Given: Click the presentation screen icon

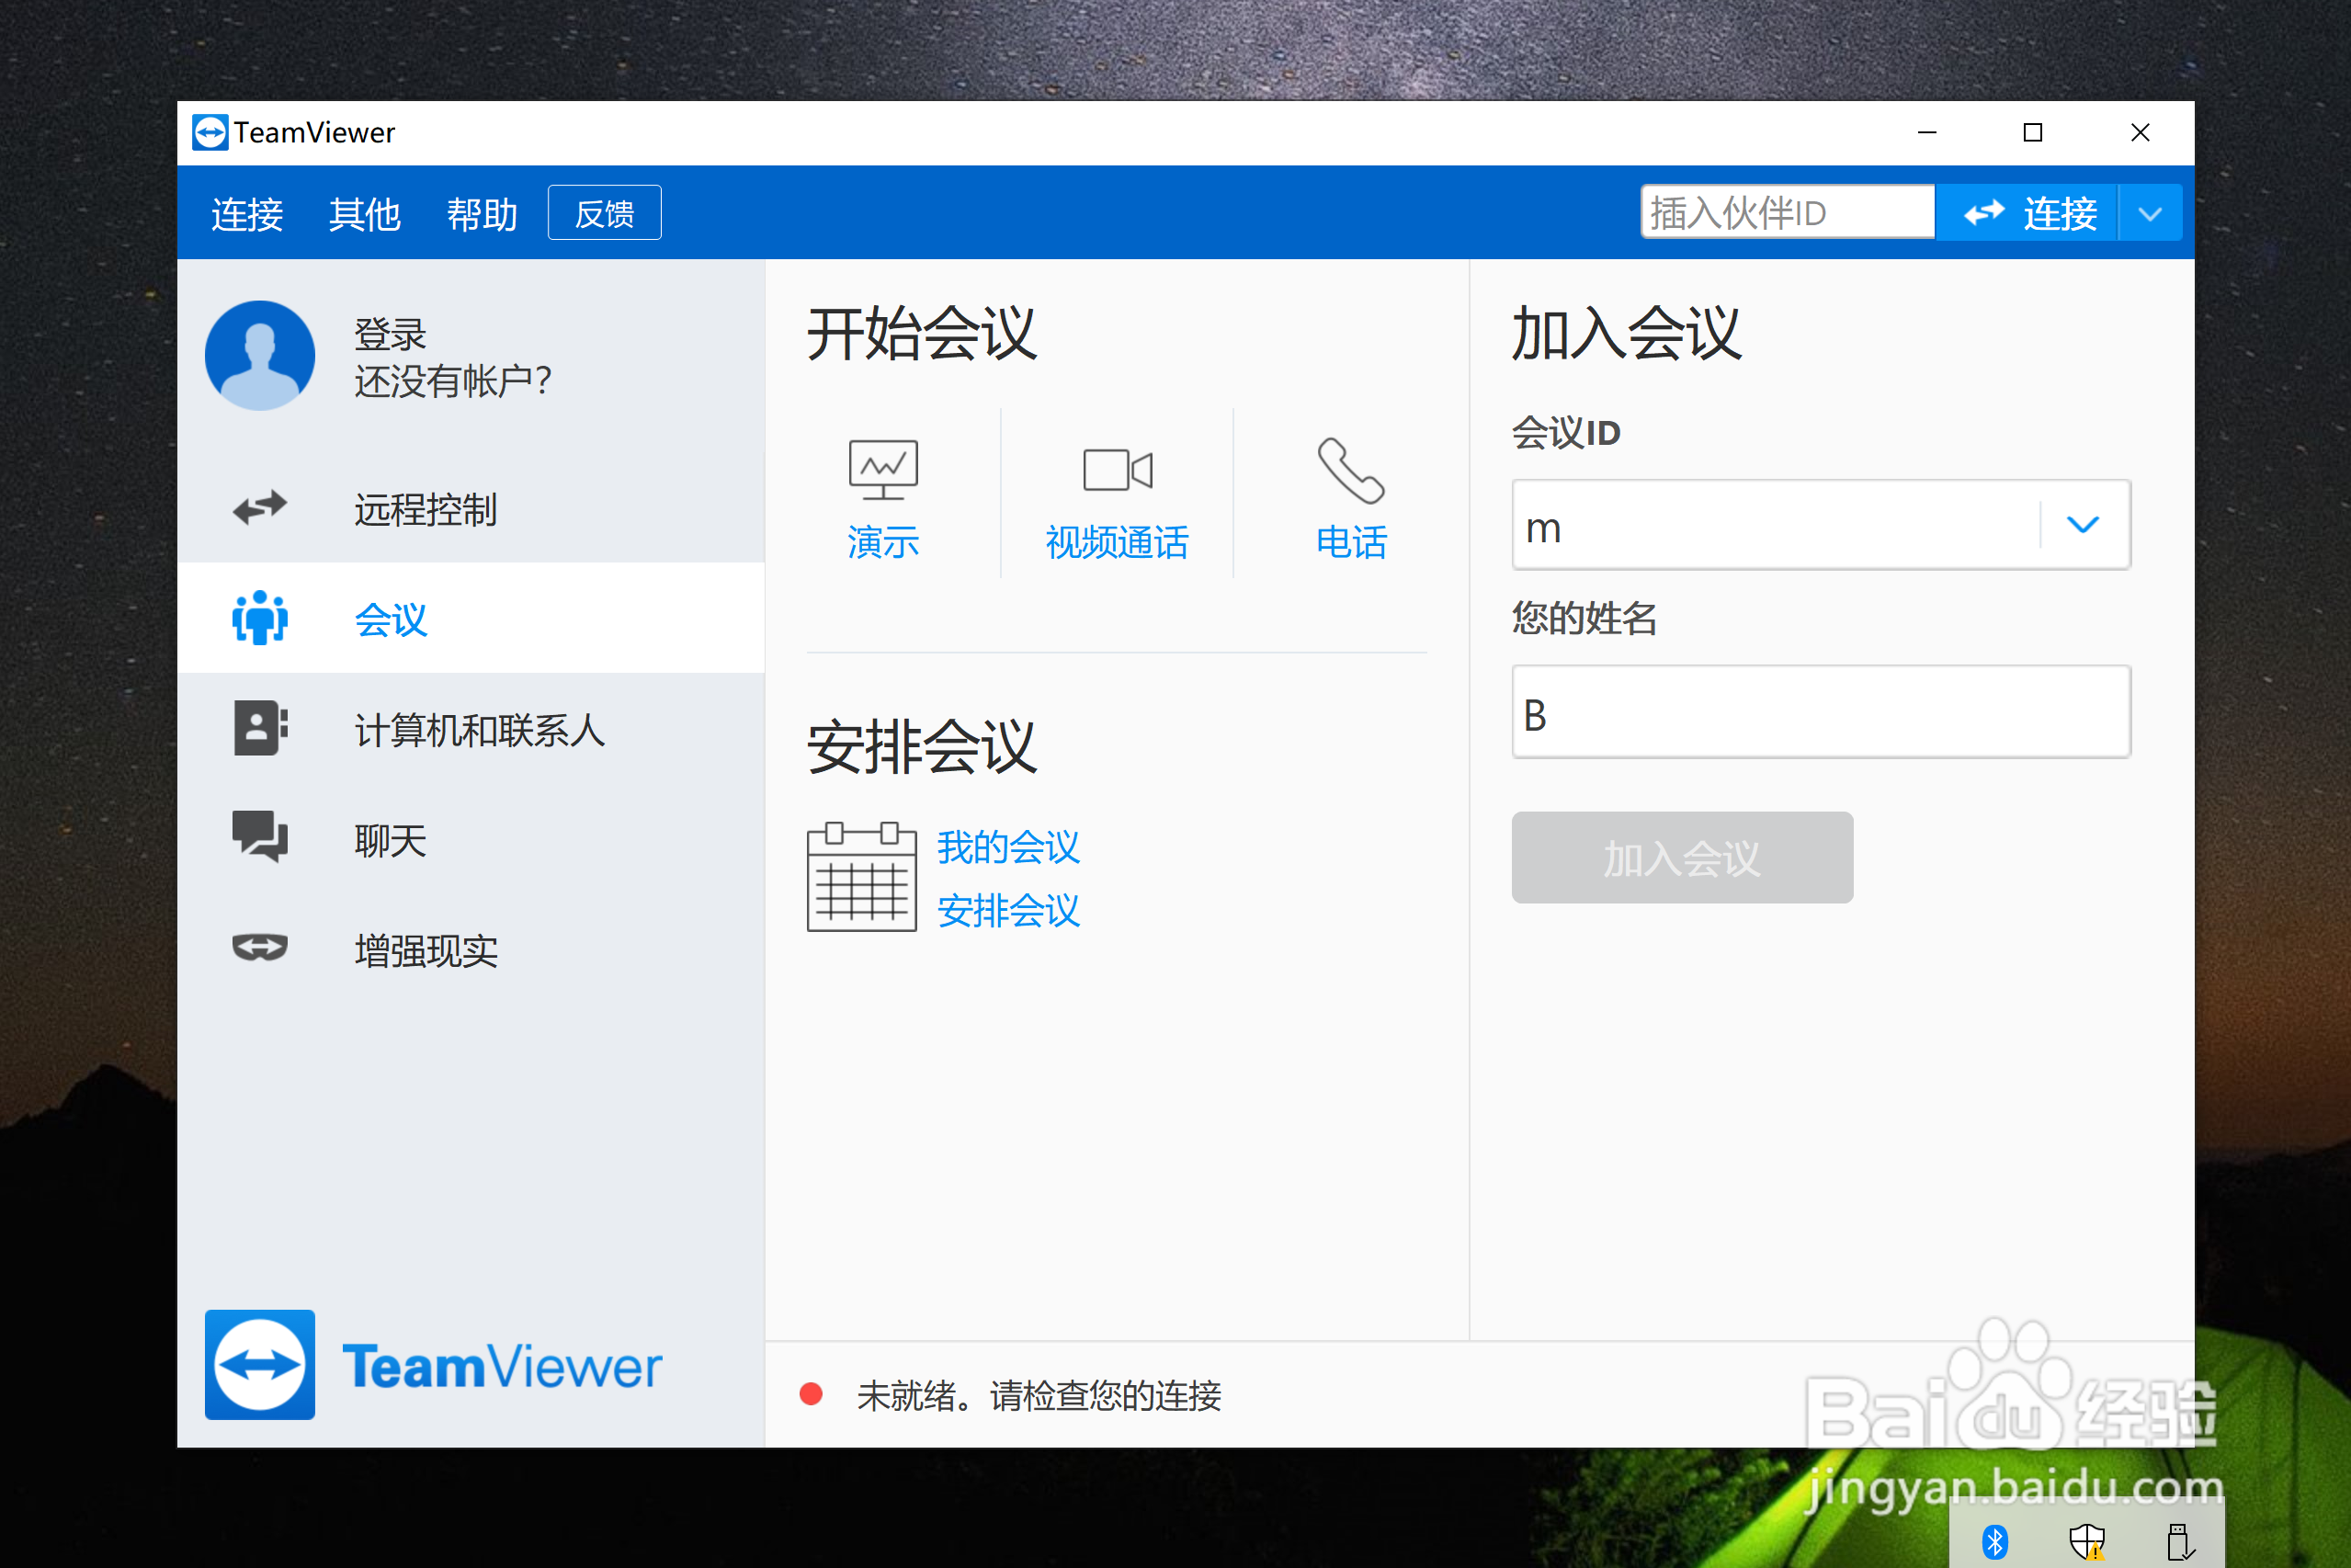Looking at the screenshot, I should coord(883,470).
